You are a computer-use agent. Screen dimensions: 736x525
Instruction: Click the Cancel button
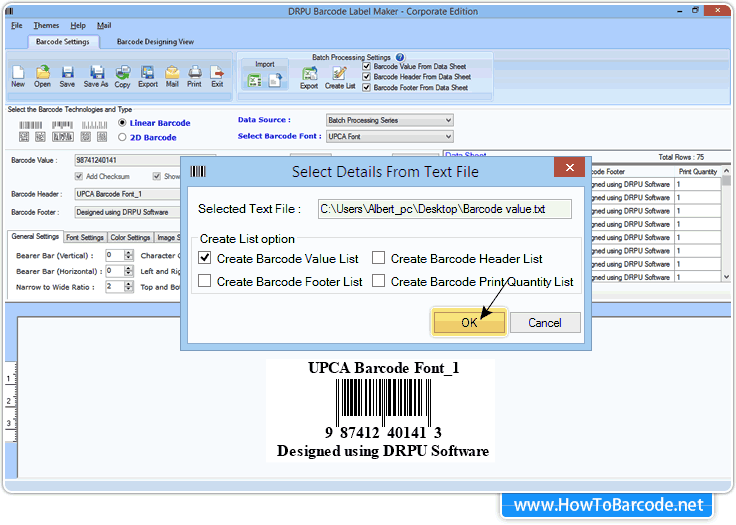545,323
